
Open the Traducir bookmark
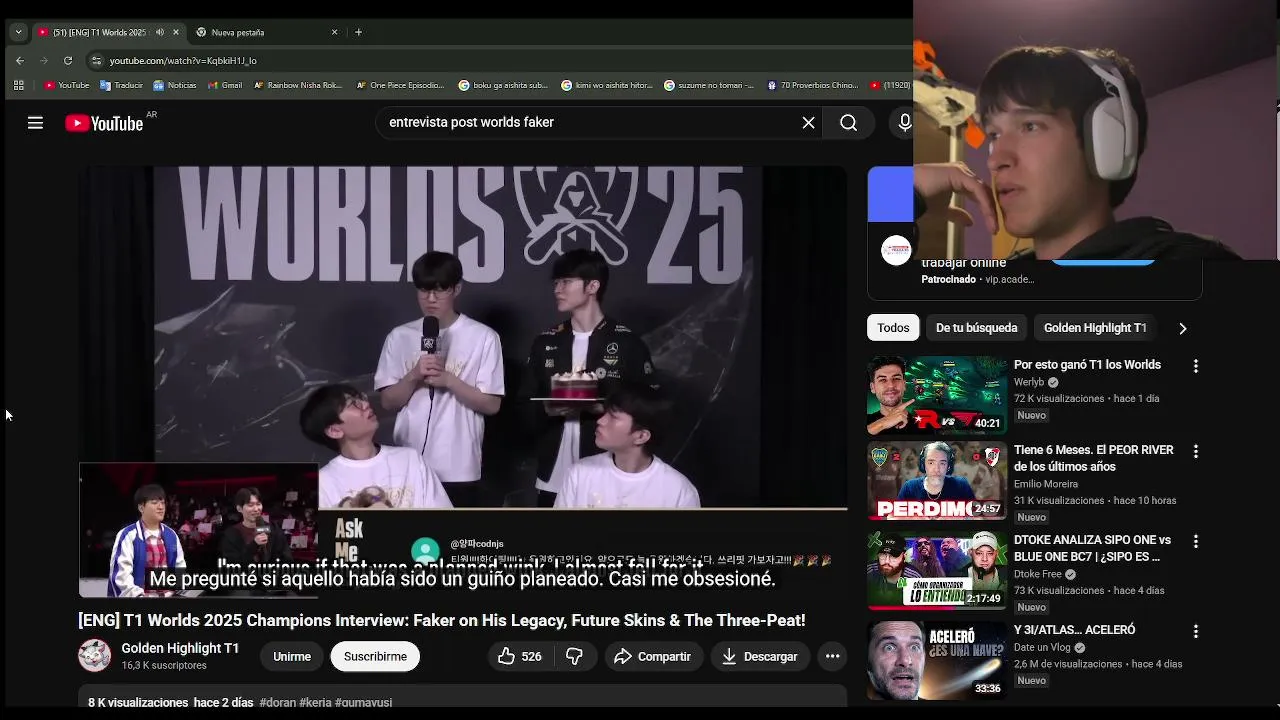click(x=121, y=85)
